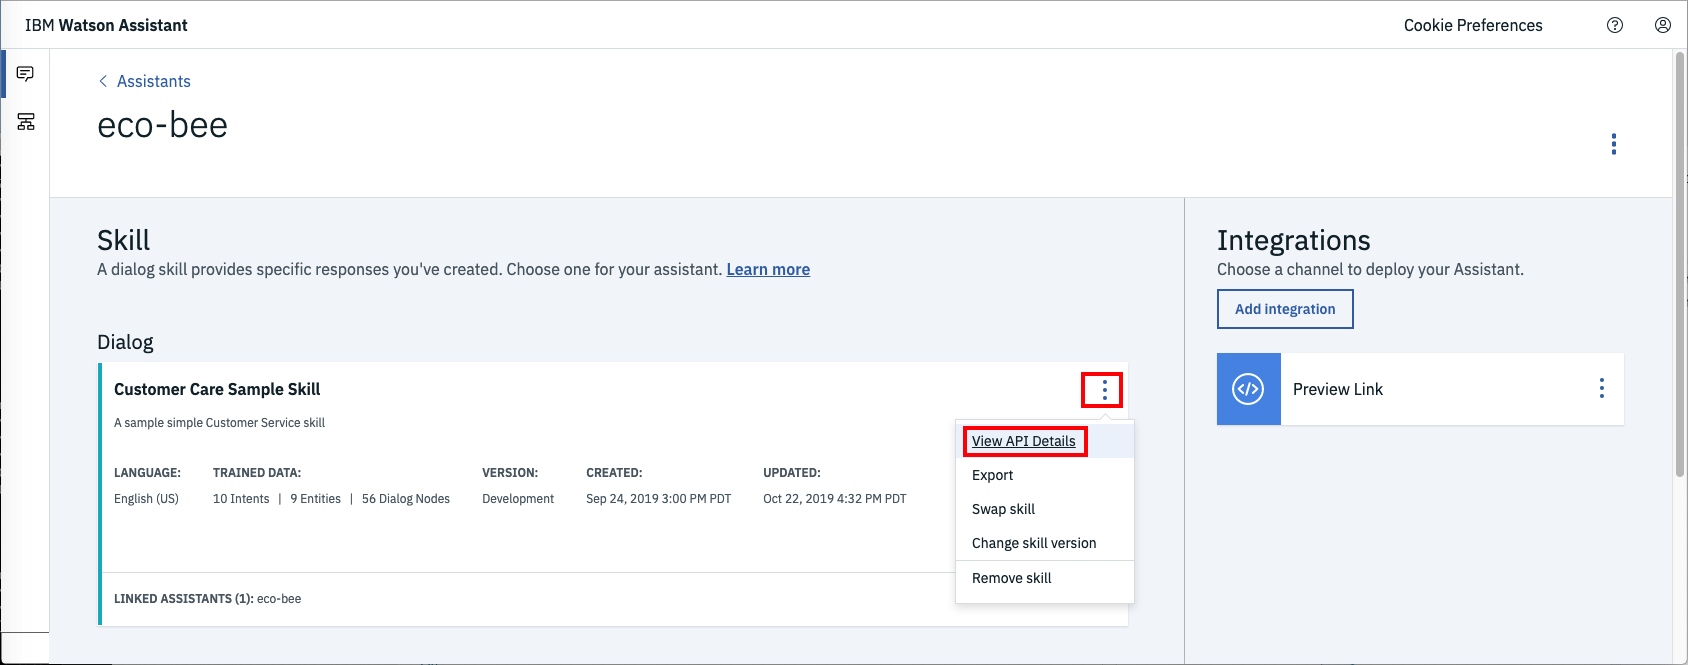Image resolution: width=1688 pixels, height=665 pixels.
Task: Click the page vertical scrollbar
Action: [x=1680, y=264]
